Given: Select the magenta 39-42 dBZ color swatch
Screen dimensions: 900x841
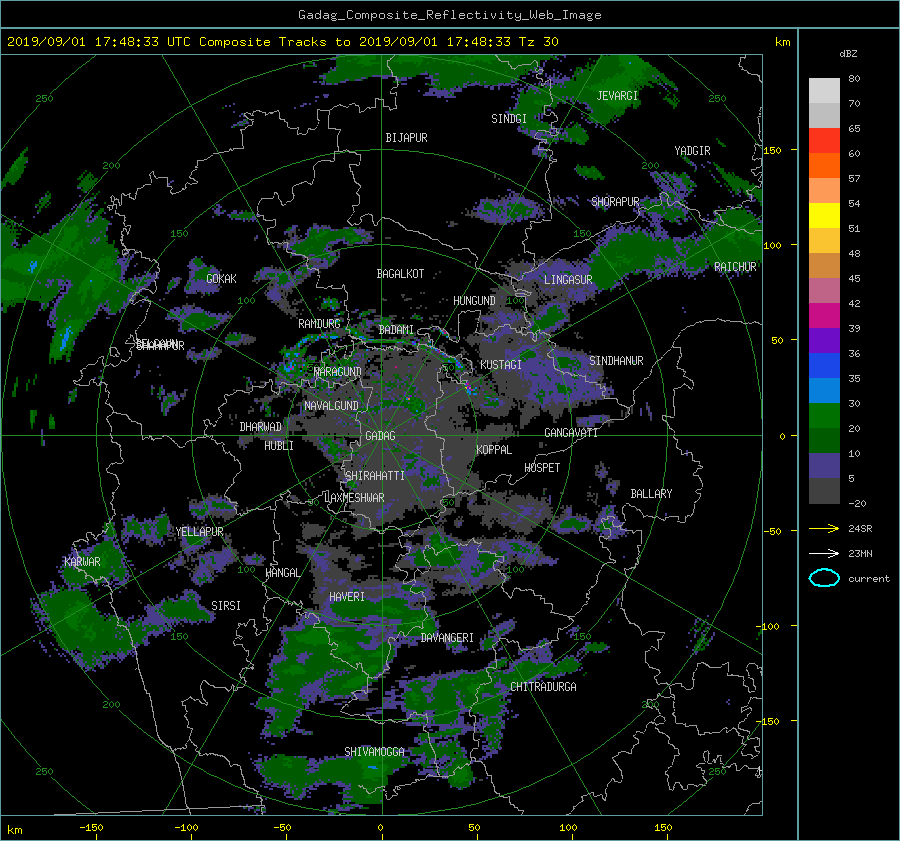Looking at the screenshot, I should [824, 315].
